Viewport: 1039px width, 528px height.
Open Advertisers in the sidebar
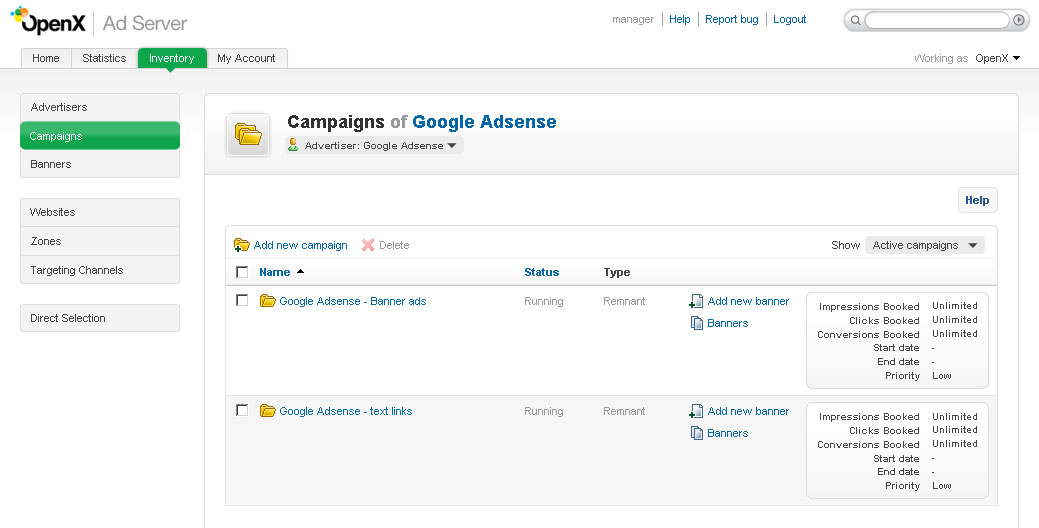click(x=100, y=107)
